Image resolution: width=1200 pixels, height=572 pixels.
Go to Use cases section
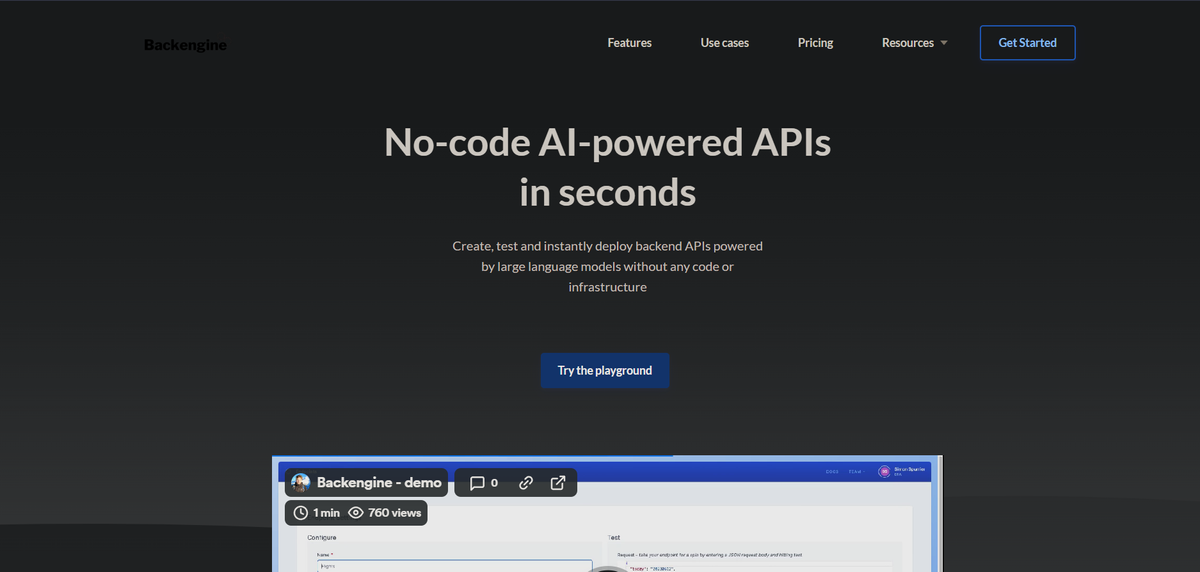coord(724,43)
